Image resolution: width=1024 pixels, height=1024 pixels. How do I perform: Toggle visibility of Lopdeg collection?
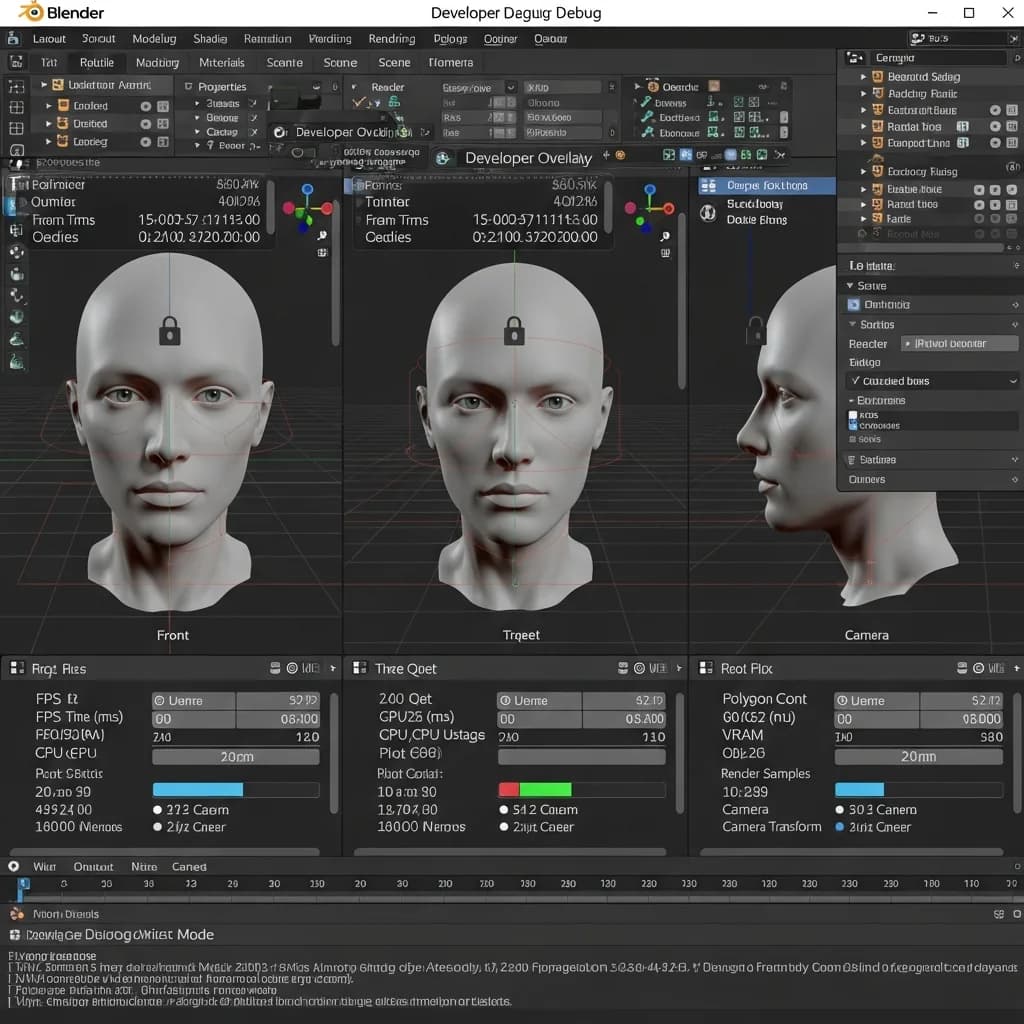click(145, 142)
